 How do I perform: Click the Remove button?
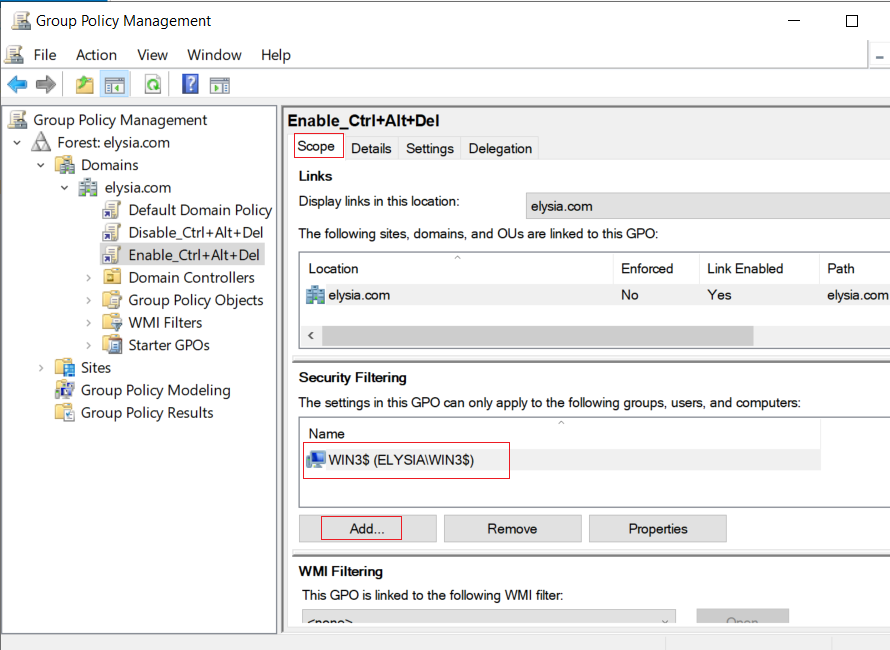(x=512, y=529)
